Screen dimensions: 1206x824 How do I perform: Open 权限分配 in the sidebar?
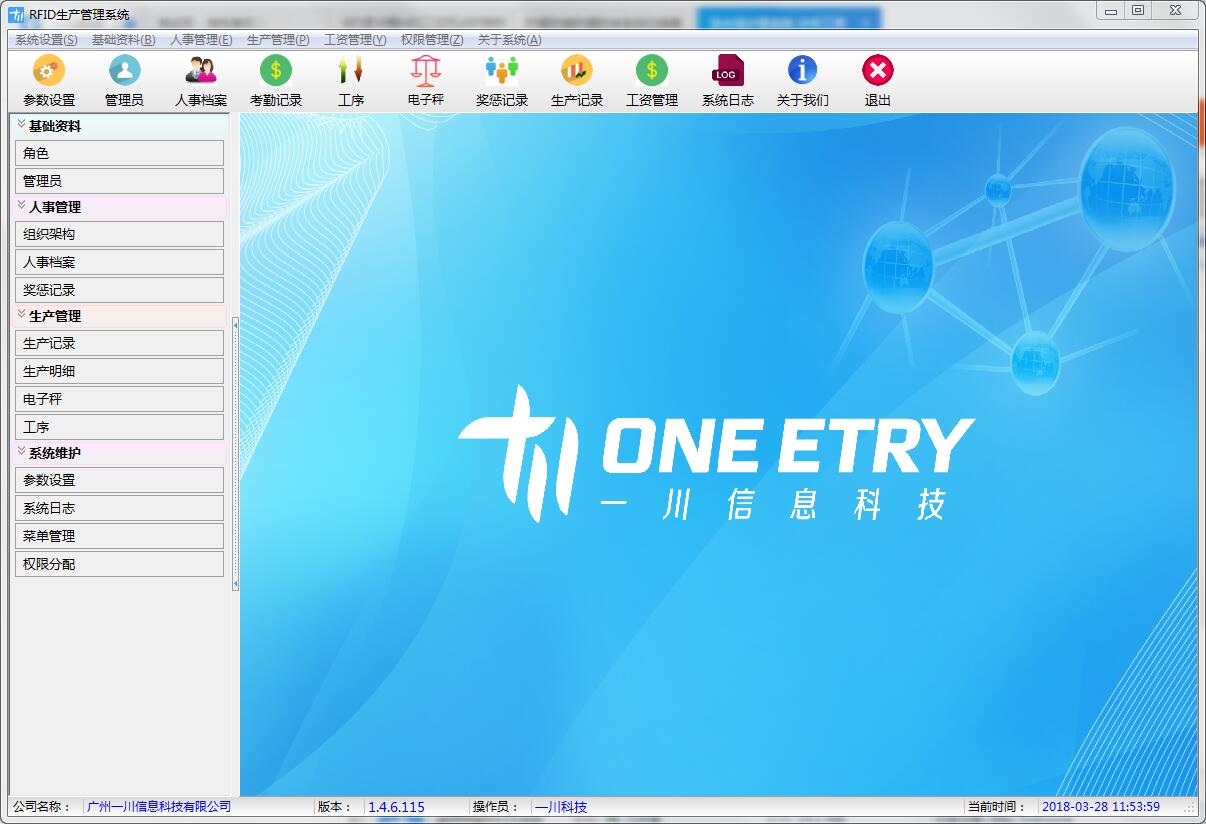(x=119, y=564)
